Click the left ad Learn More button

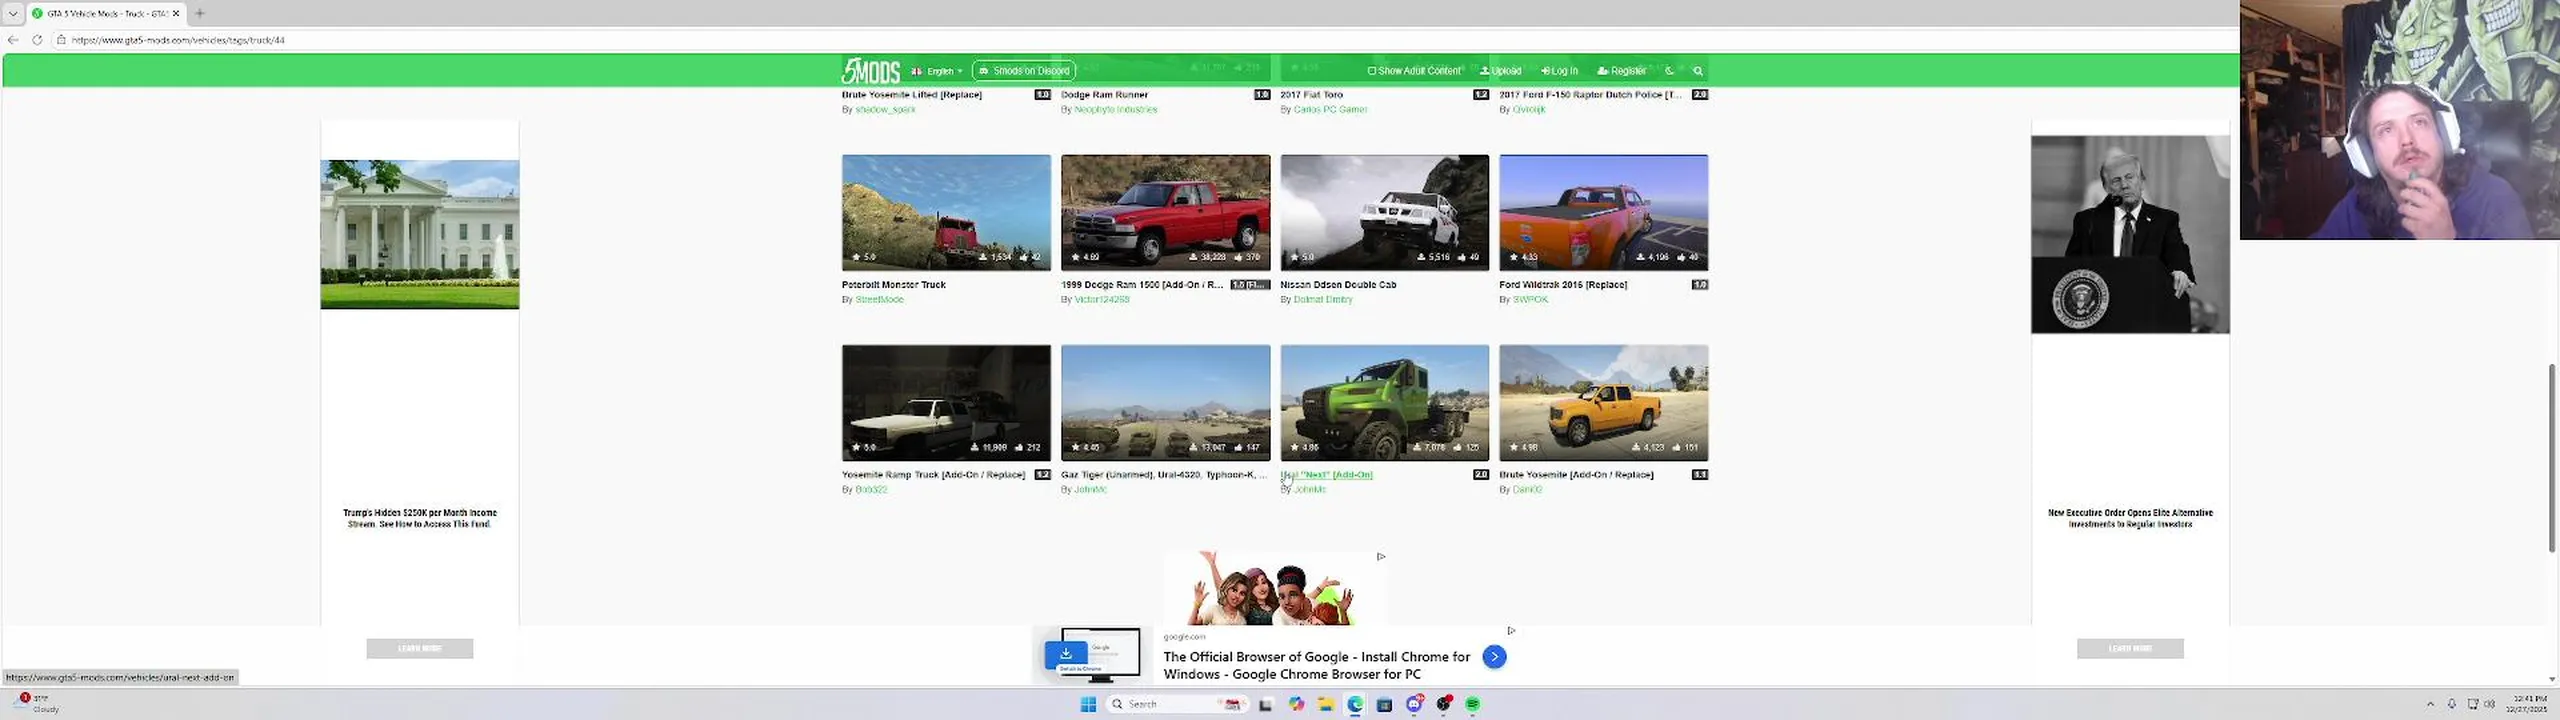420,648
